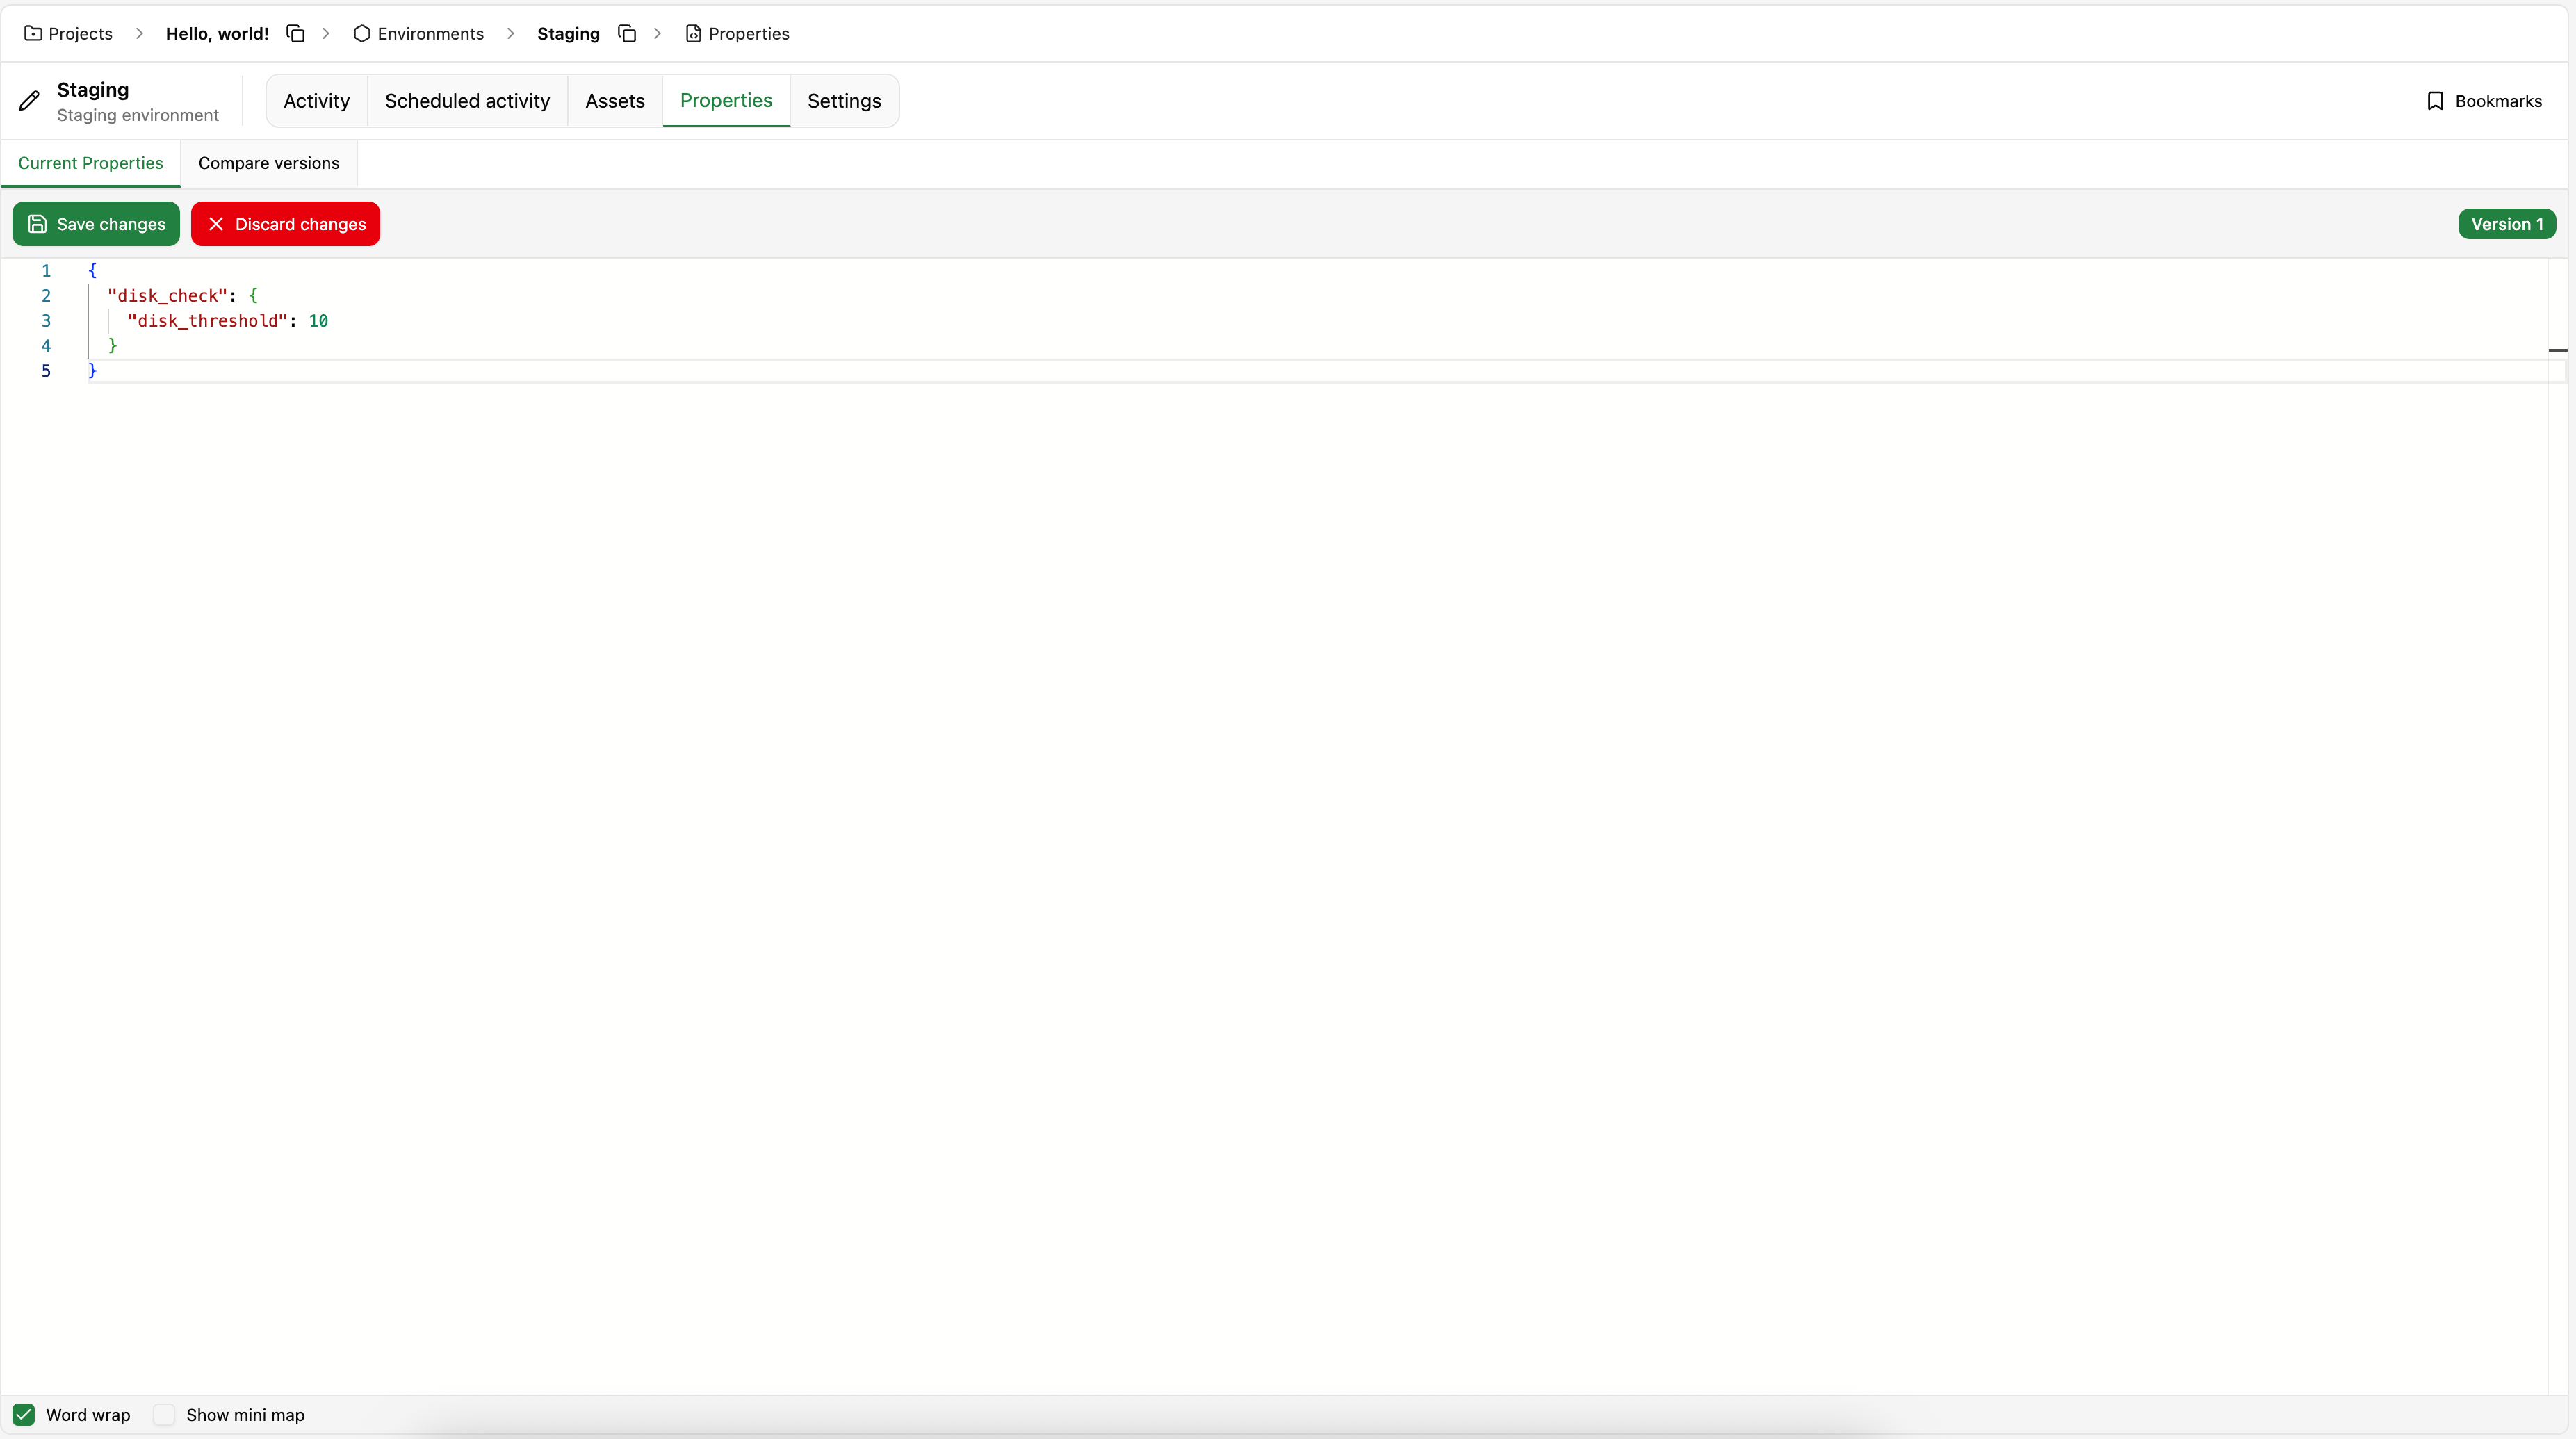Viewport: 2576px width, 1439px height.
Task: Click the Version 1 badge
Action: tap(2506, 224)
